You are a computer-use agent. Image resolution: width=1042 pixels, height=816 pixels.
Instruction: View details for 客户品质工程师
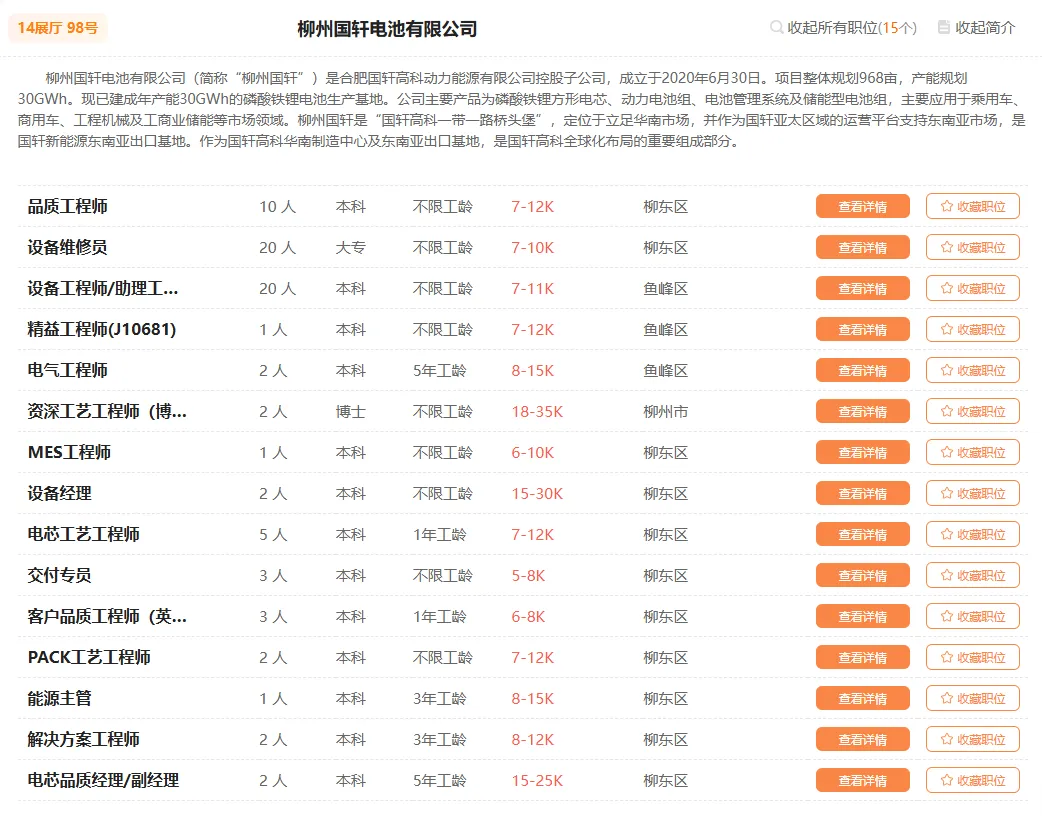click(x=863, y=617)
